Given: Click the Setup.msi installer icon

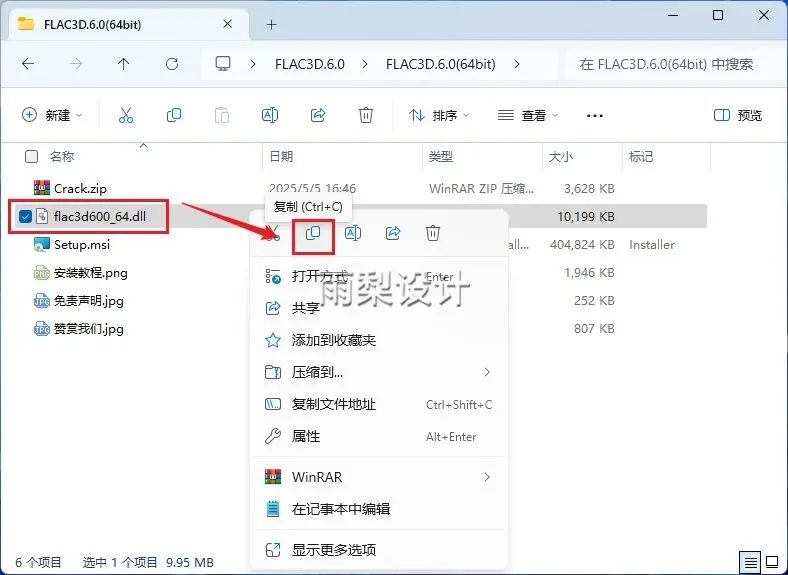Looking at the screenshot, I should 42,244.
